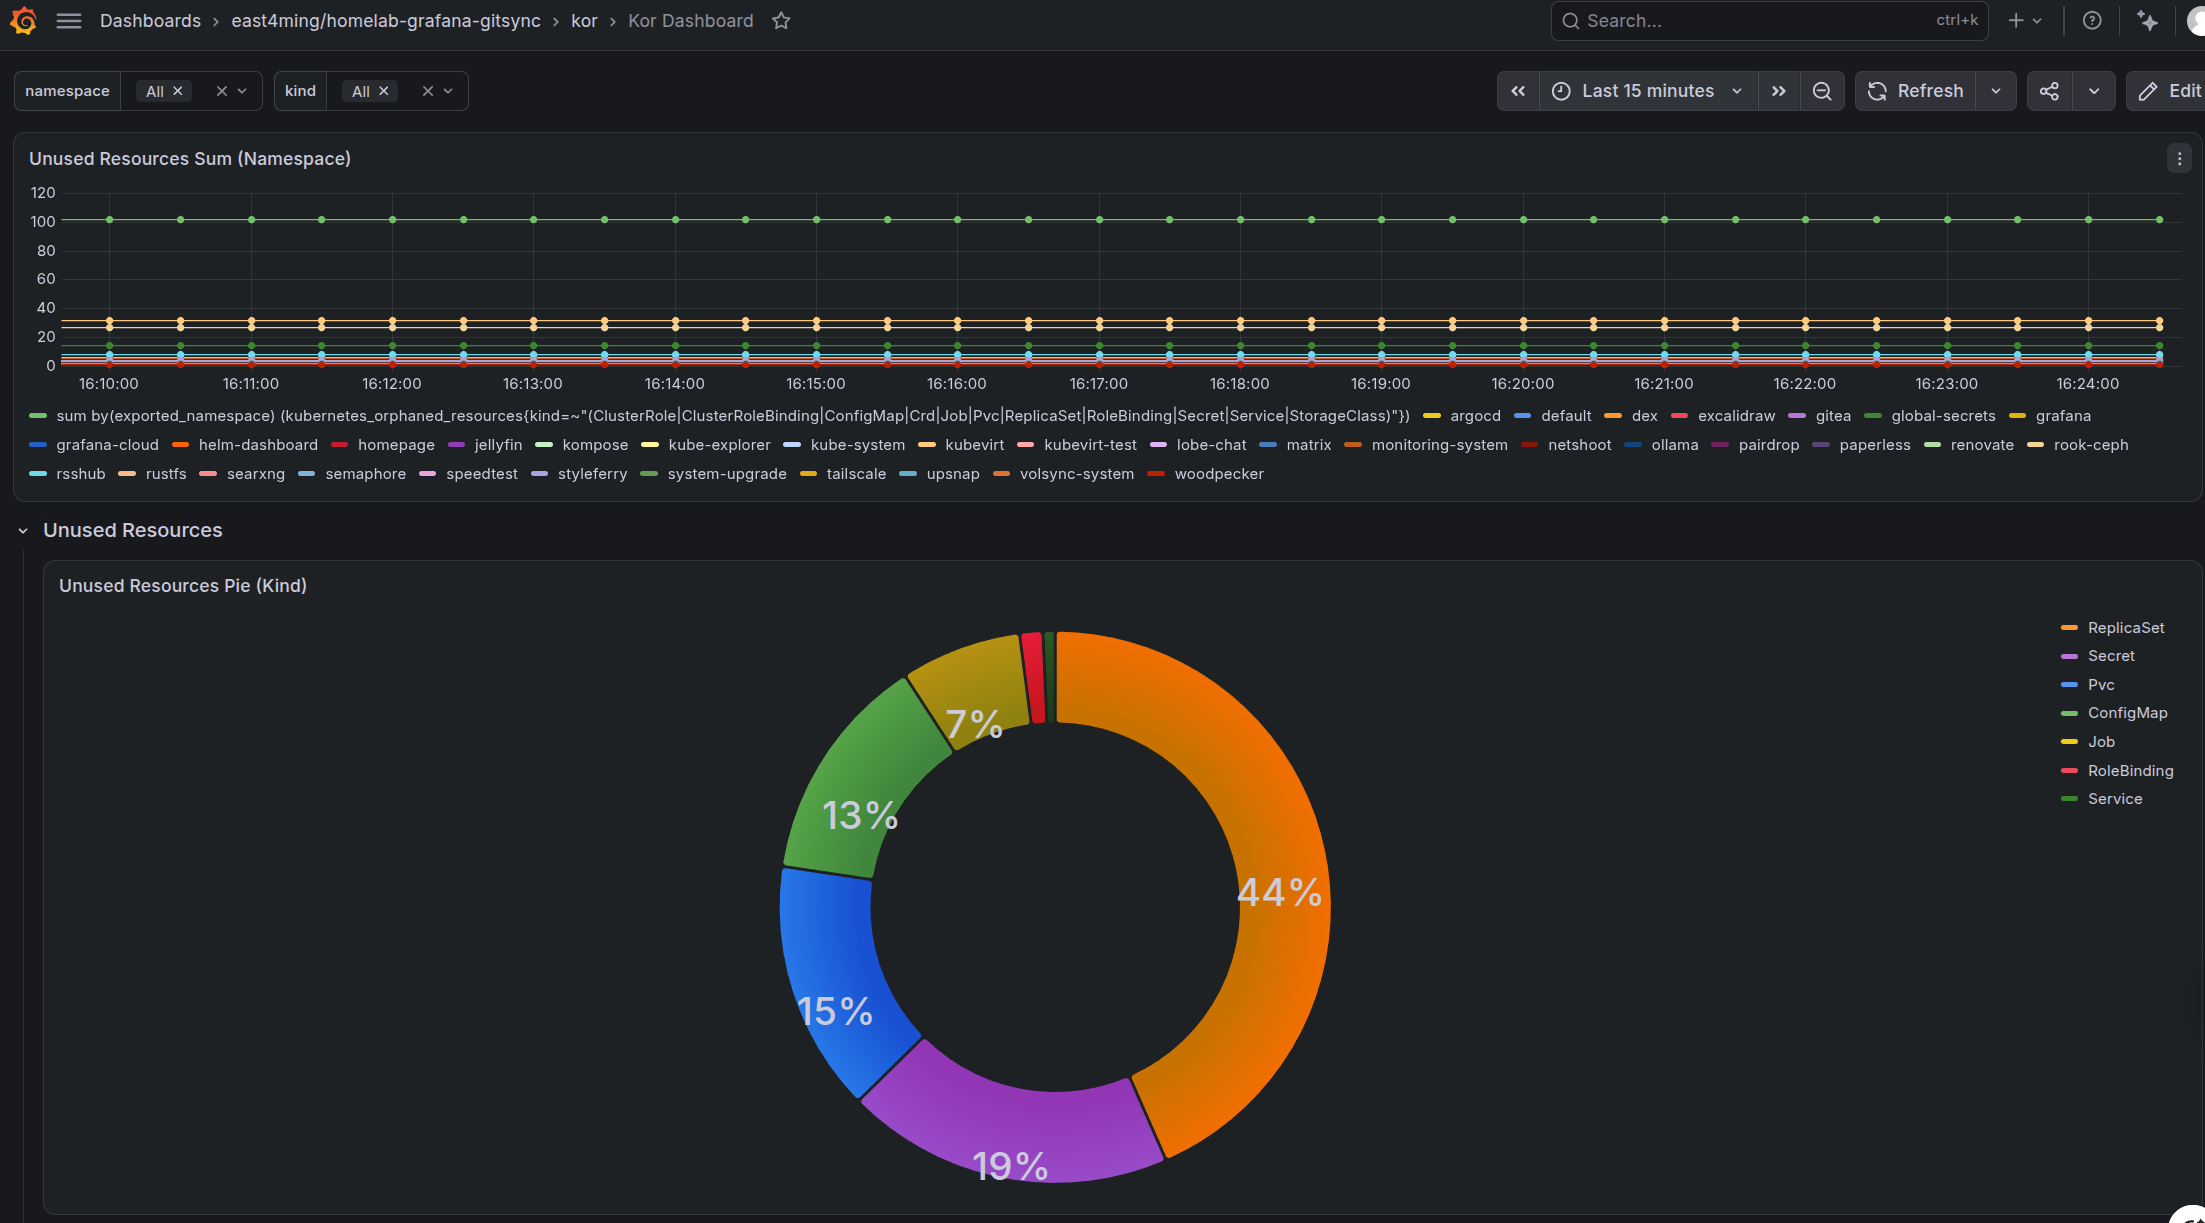
Task: Toggle kubevirt-test series in legend
Action: [x=1090, y=445]
